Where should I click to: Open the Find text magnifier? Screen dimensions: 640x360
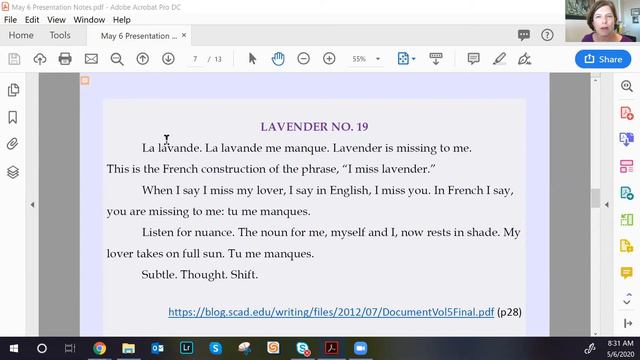point(117,59)
